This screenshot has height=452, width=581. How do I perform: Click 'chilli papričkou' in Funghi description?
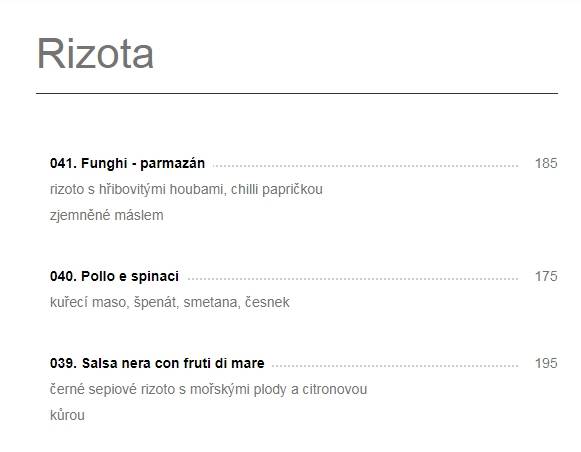[x=277, y=190]
